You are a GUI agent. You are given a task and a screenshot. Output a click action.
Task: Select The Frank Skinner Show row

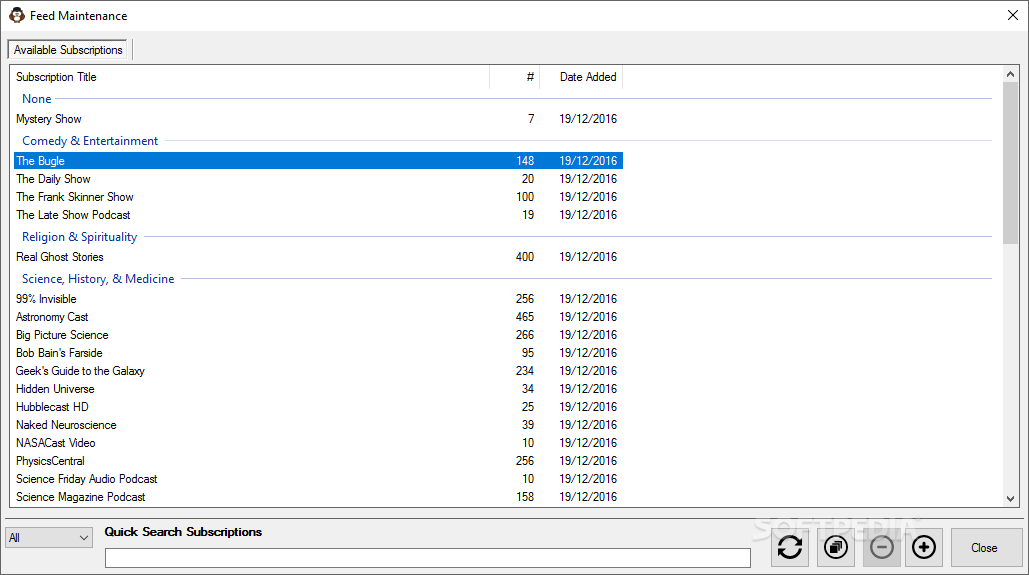pos(318,197)
